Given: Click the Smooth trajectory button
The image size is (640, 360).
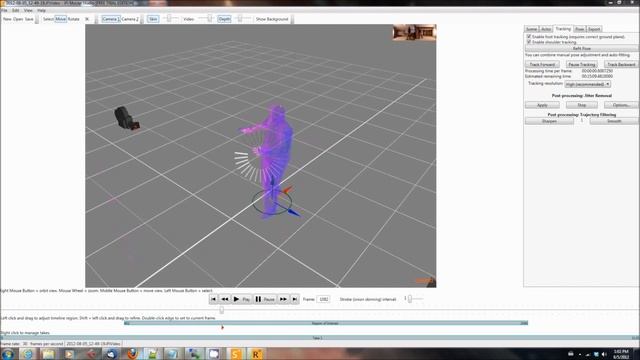Looking at the screenshot, I should pyautogui.click(x=614, y=121).
